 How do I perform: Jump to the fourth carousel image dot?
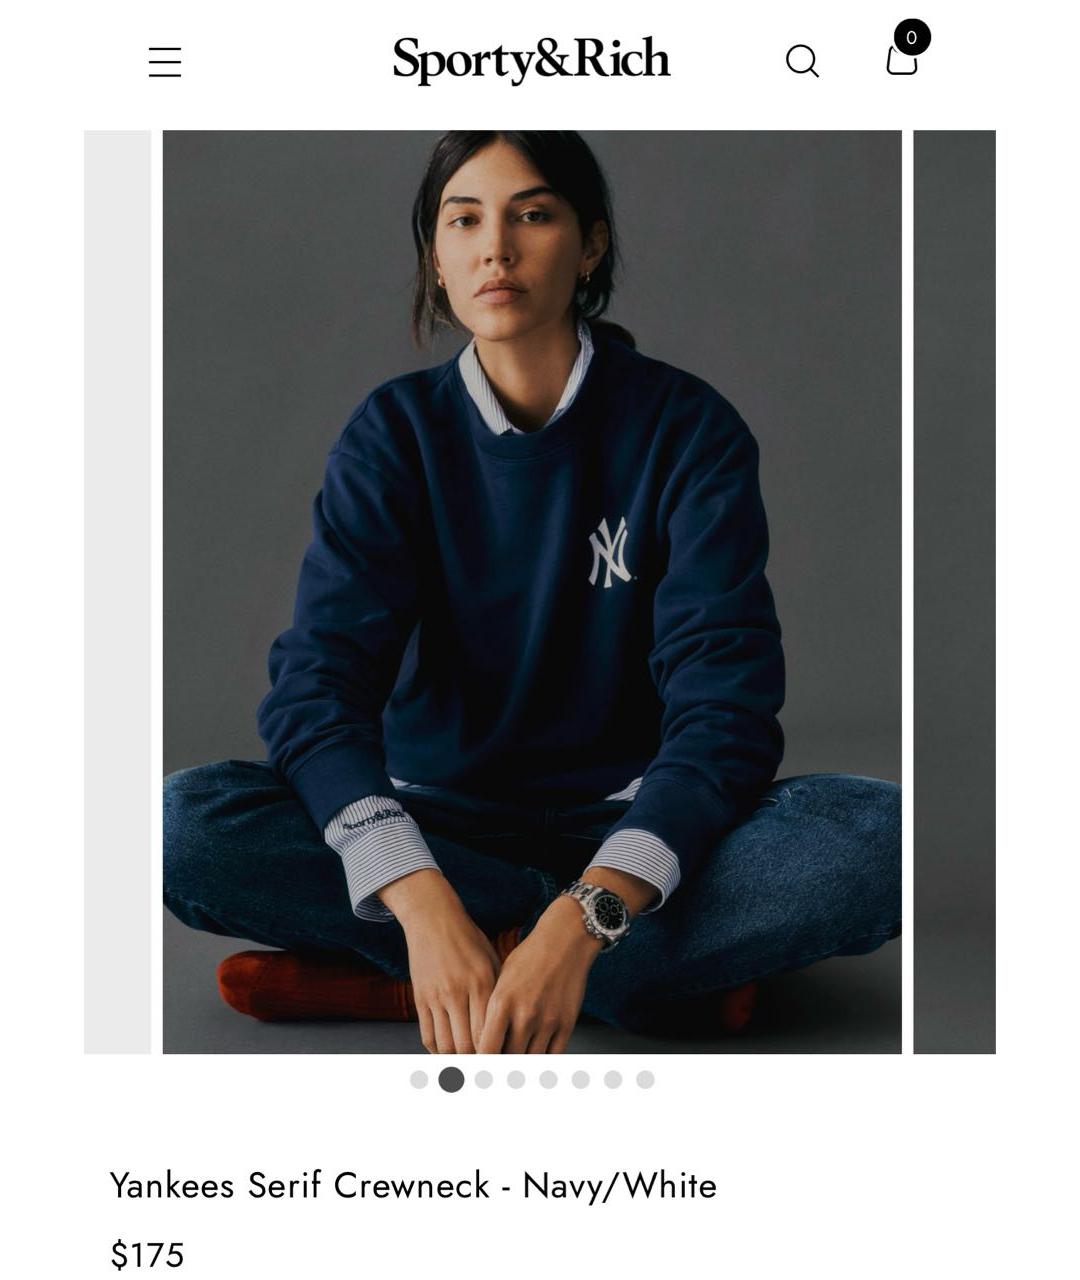tap(516, 1079)
